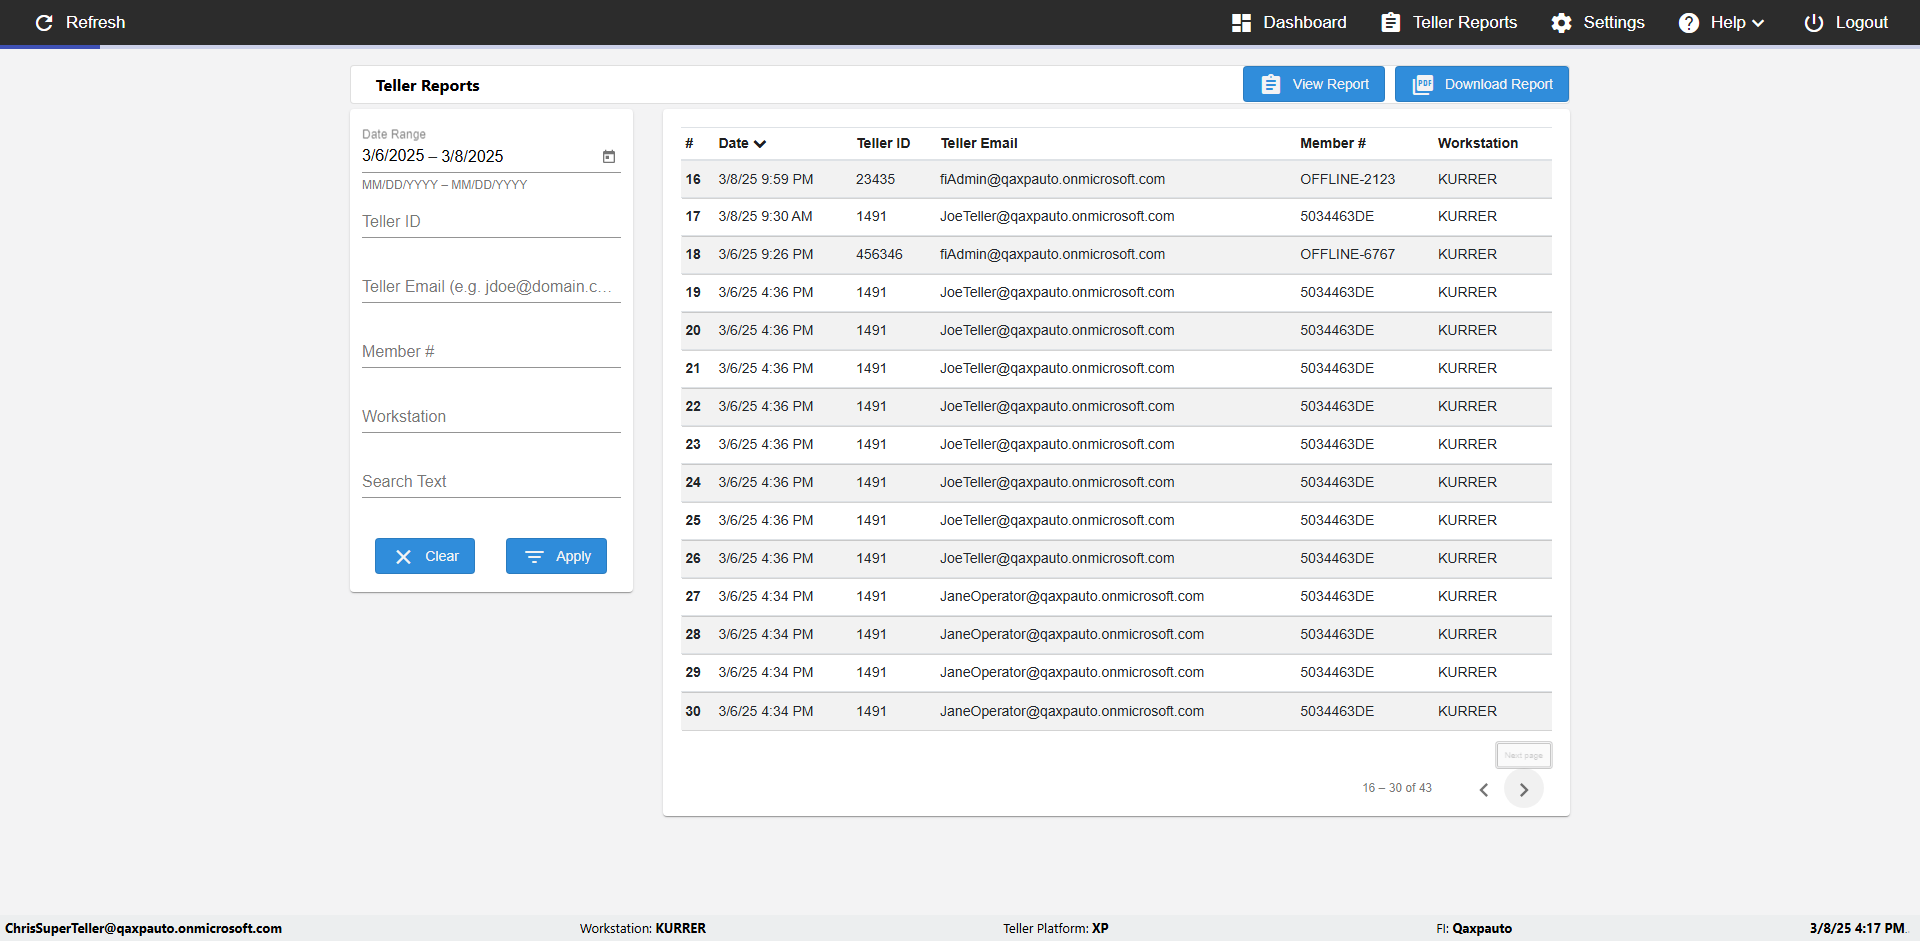Click the Teller ID filter field
This screenshot has height=941, width=1920.
click(x=491, y=221)
